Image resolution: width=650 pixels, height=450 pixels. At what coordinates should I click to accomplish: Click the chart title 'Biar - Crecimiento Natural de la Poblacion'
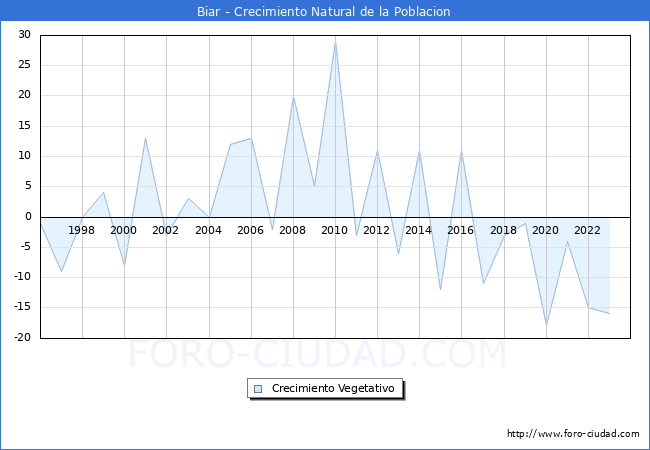(323, 12)
